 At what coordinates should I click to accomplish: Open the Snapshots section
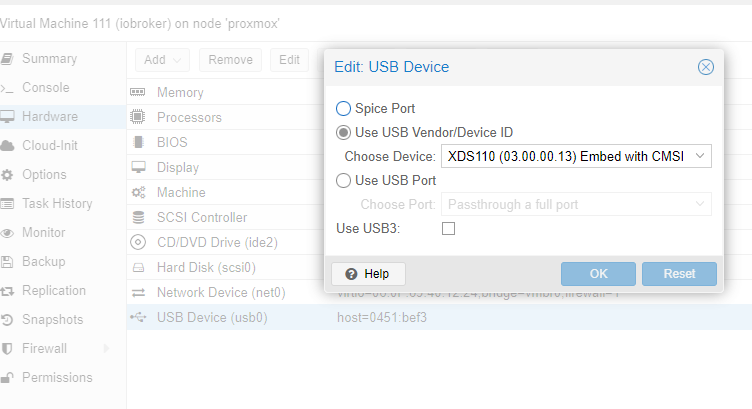point(52,319)
